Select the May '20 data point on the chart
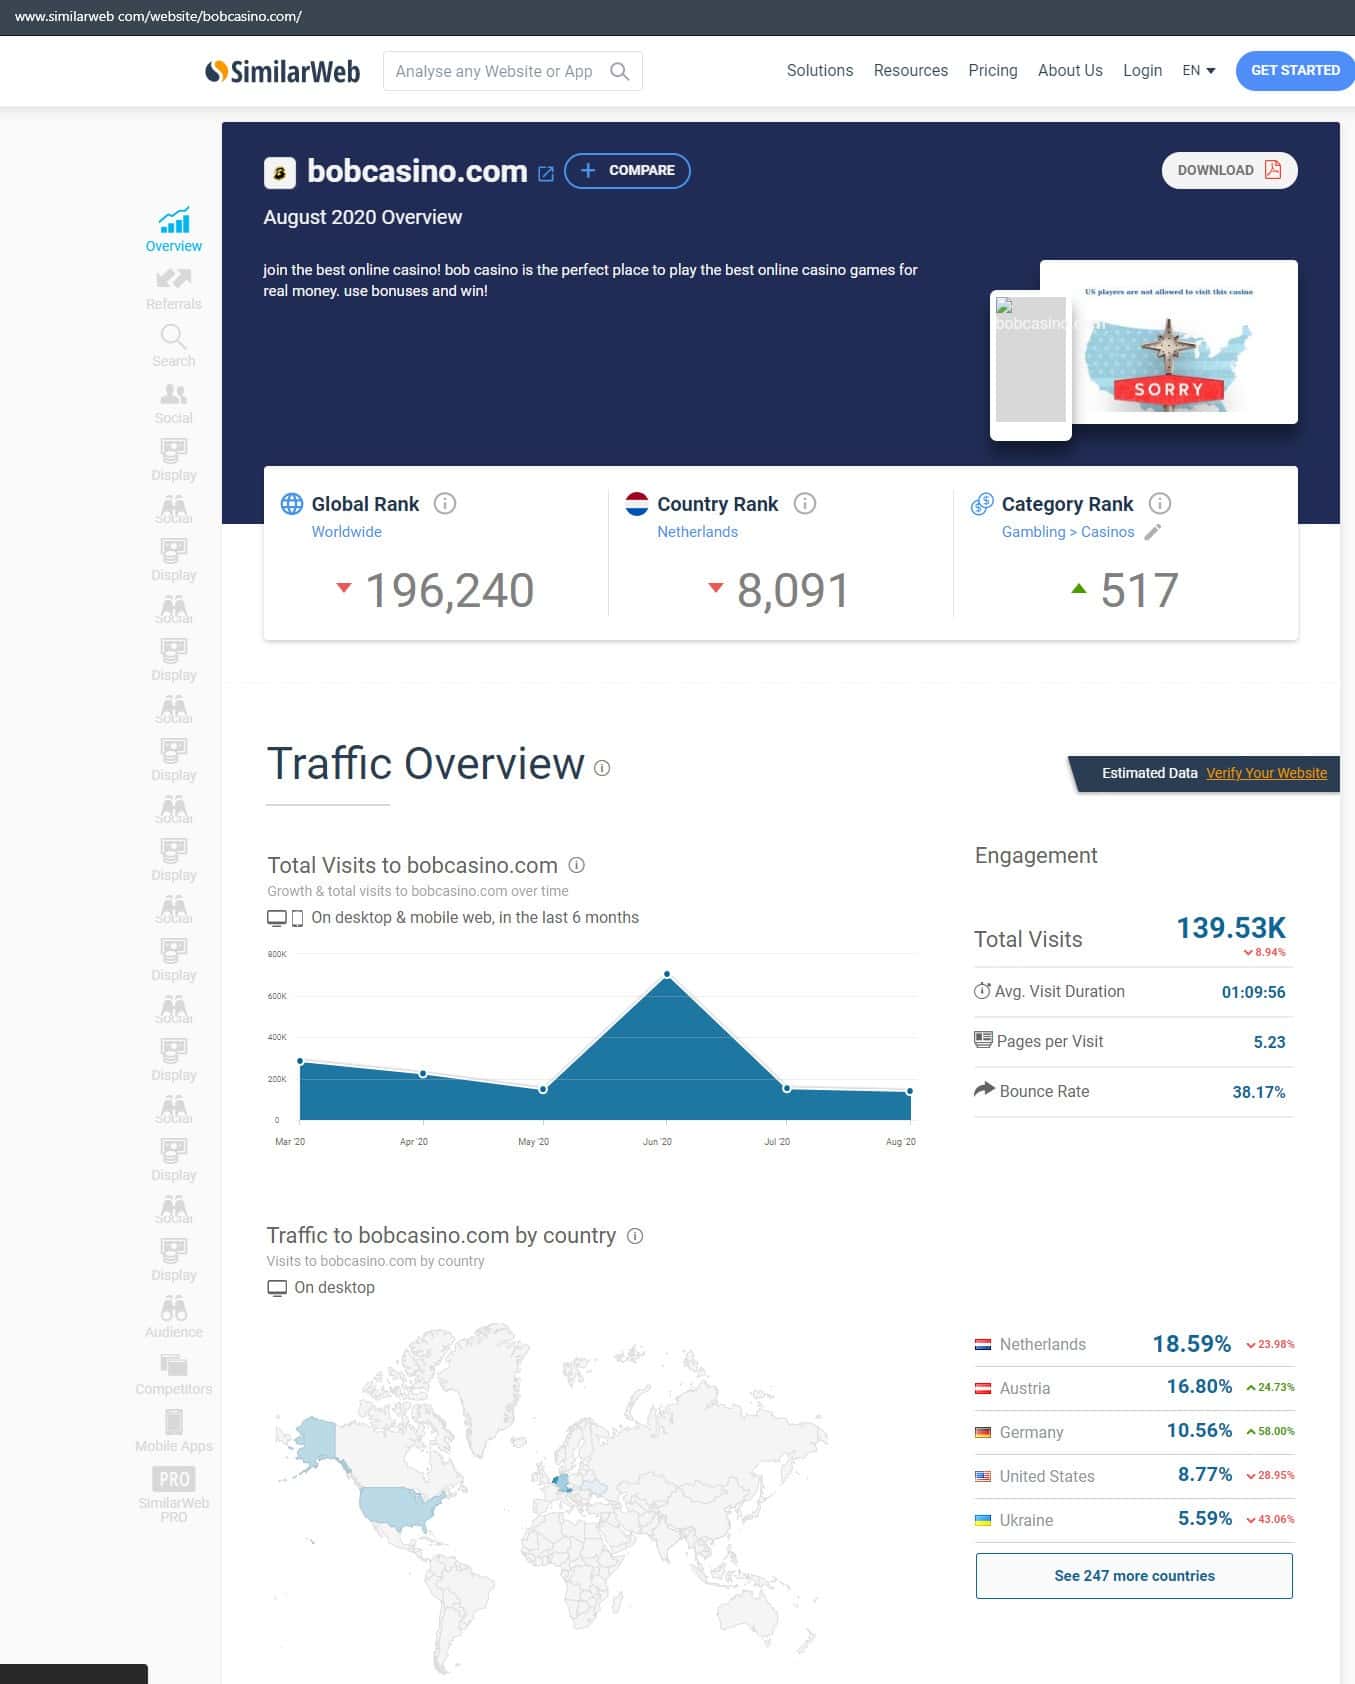This screenshot has height=1684, width=1355. tap(543, 1089)
